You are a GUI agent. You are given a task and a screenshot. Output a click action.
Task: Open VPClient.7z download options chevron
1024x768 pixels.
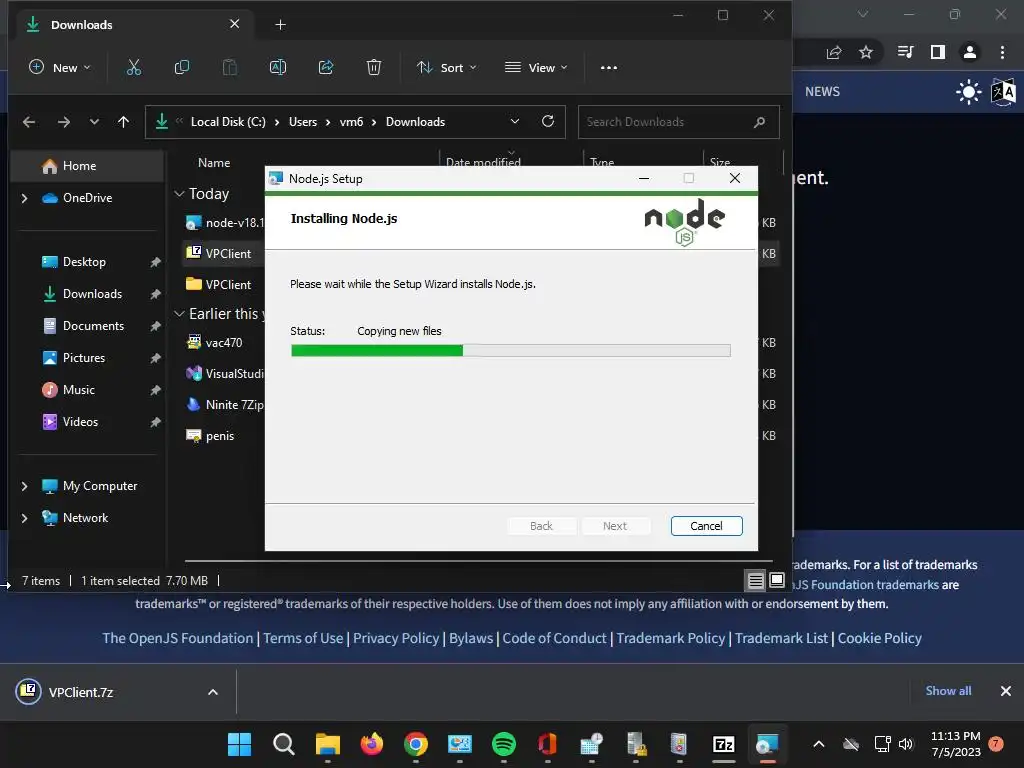click(213, 692)
